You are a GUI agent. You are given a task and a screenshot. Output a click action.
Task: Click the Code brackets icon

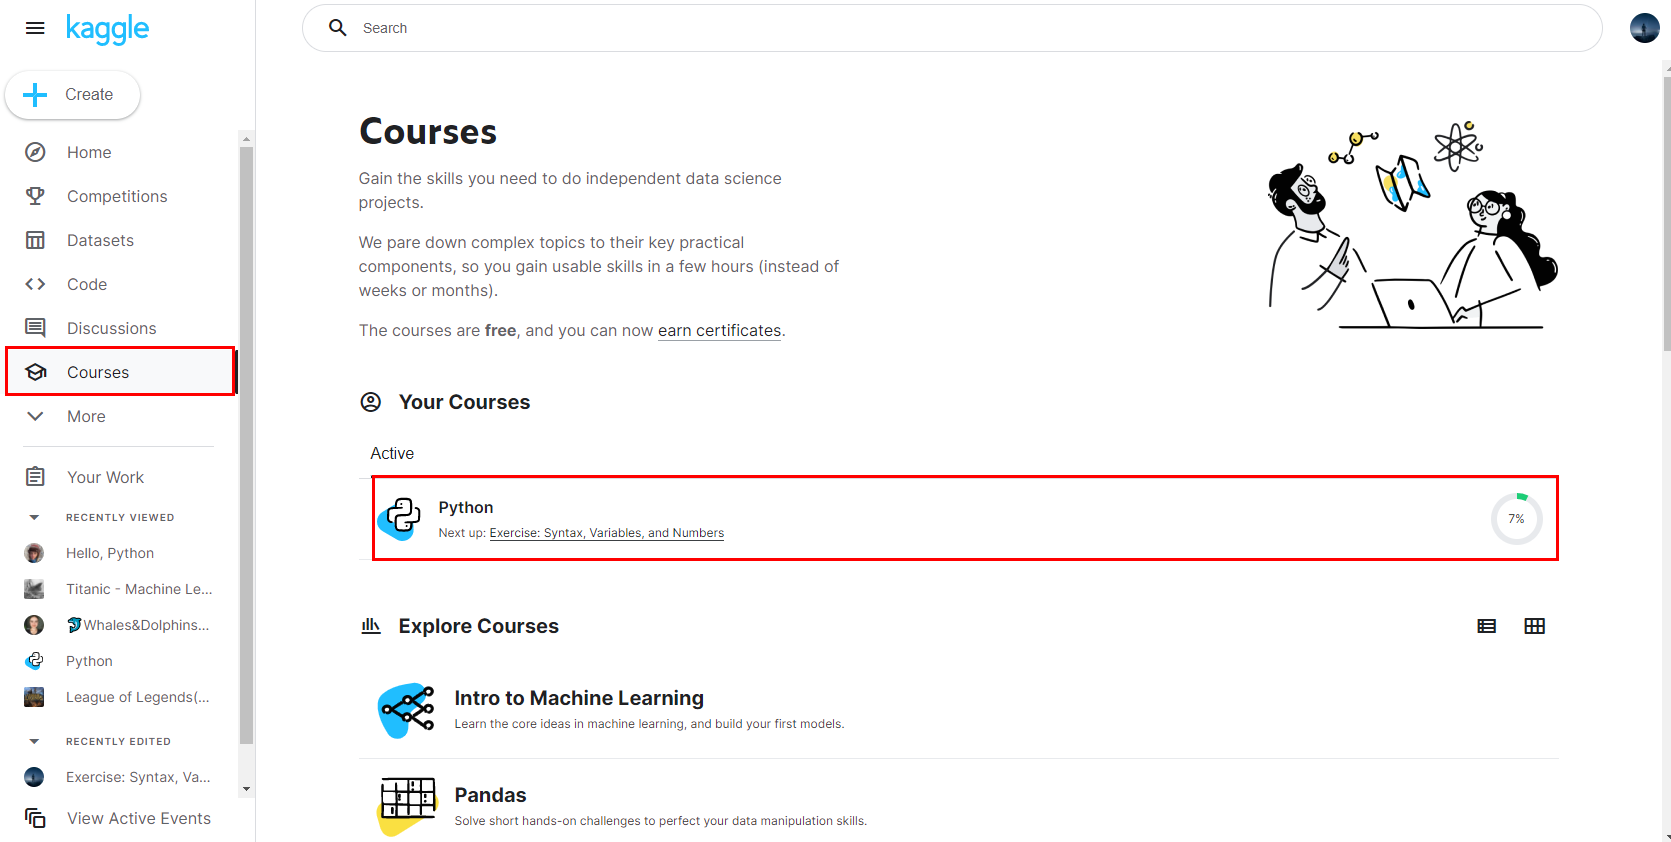pyautogui.click(x=35, y=284)
